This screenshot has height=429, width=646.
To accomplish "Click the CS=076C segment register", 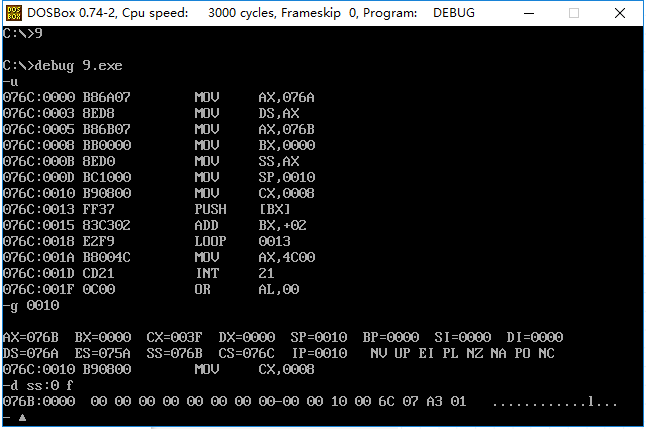I will (247, 354).
